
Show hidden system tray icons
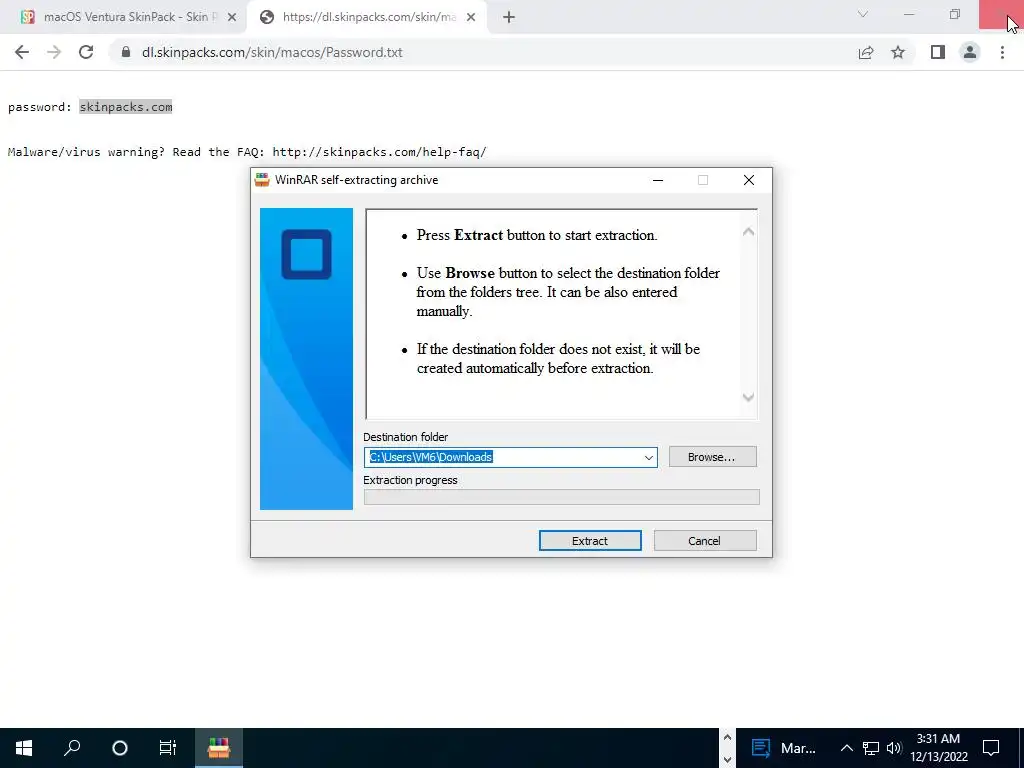846,748
